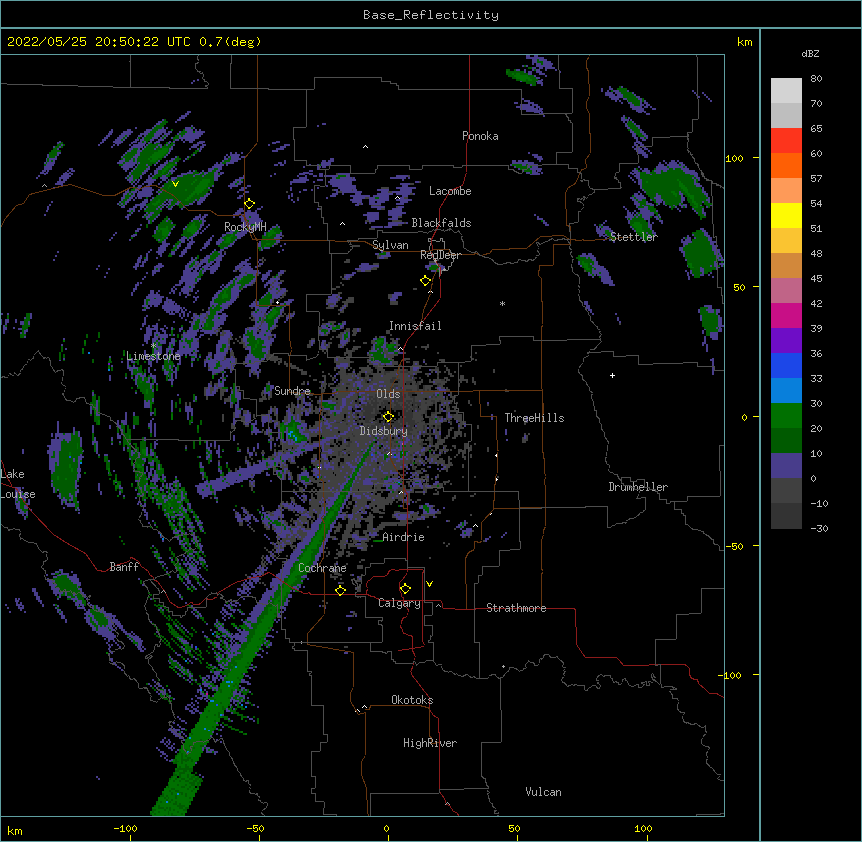
Task: Click the Innisfail label
Action: click(415, 326)
